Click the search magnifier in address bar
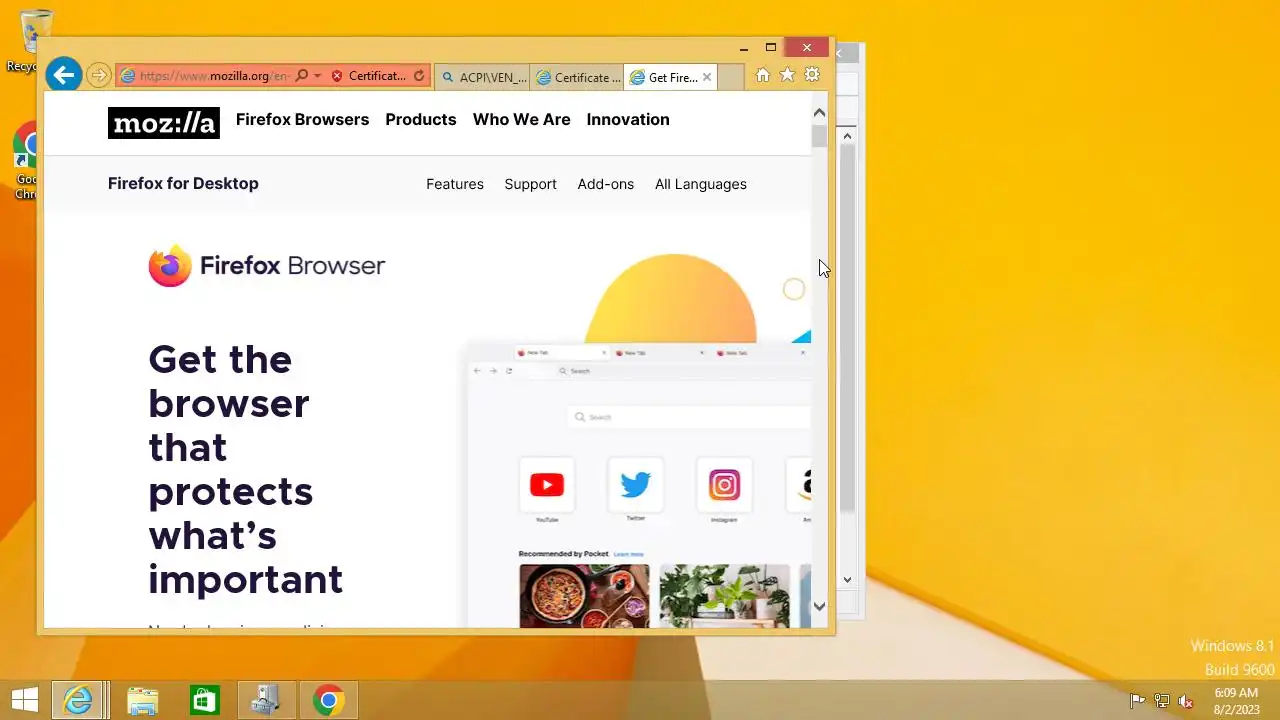Image resolution: width=1280 pixels, height=720 pixels. coord(302,76)
